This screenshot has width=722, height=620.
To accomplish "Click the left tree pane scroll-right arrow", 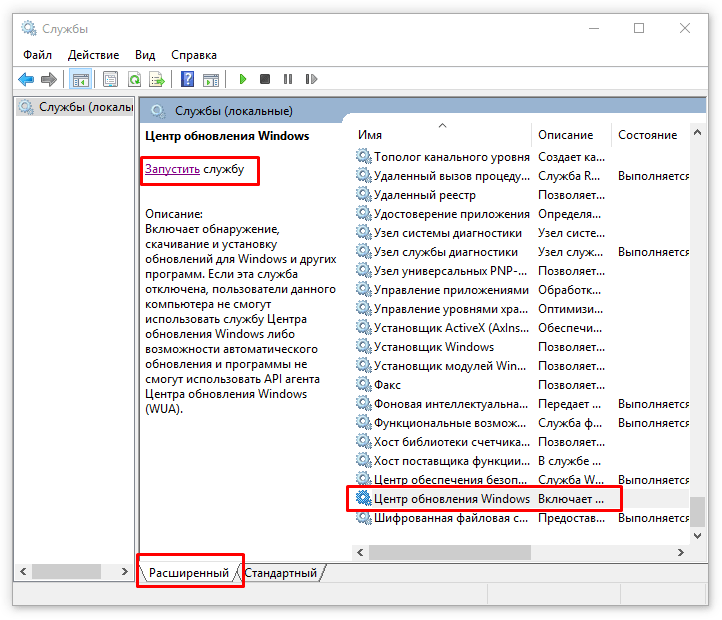I will point(124,572).
